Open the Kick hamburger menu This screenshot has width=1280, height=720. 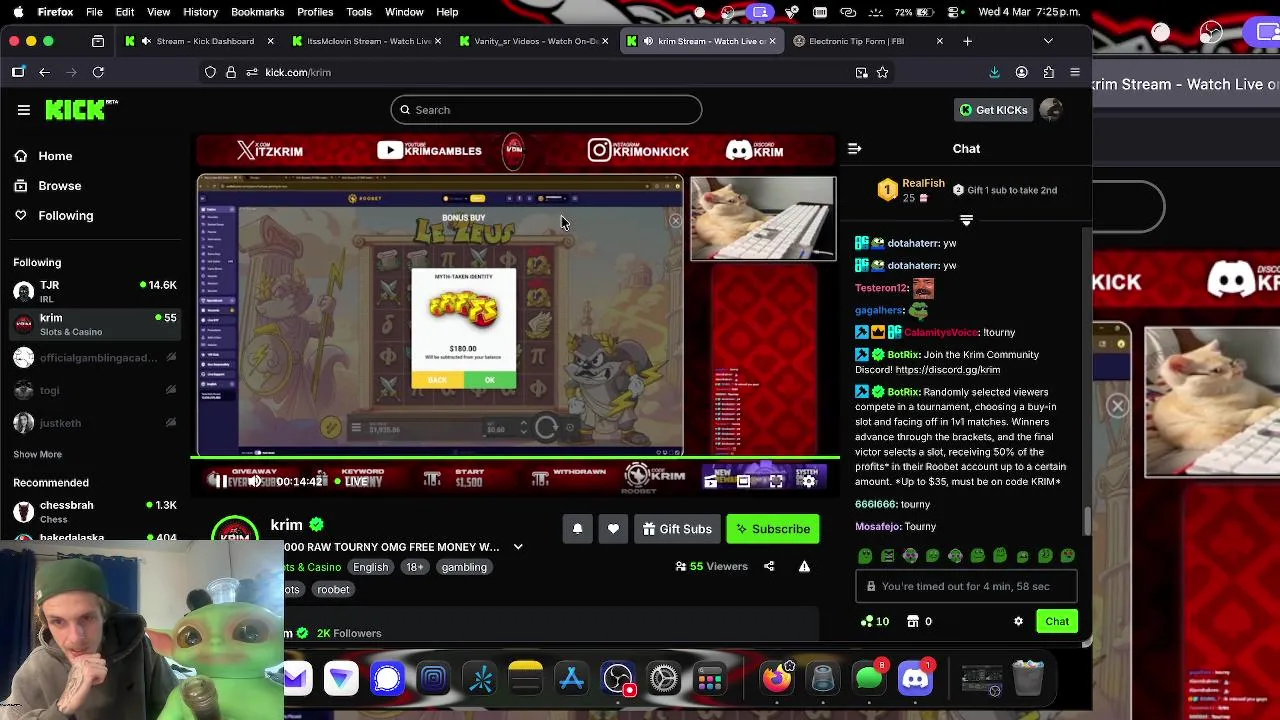point(24,110)
